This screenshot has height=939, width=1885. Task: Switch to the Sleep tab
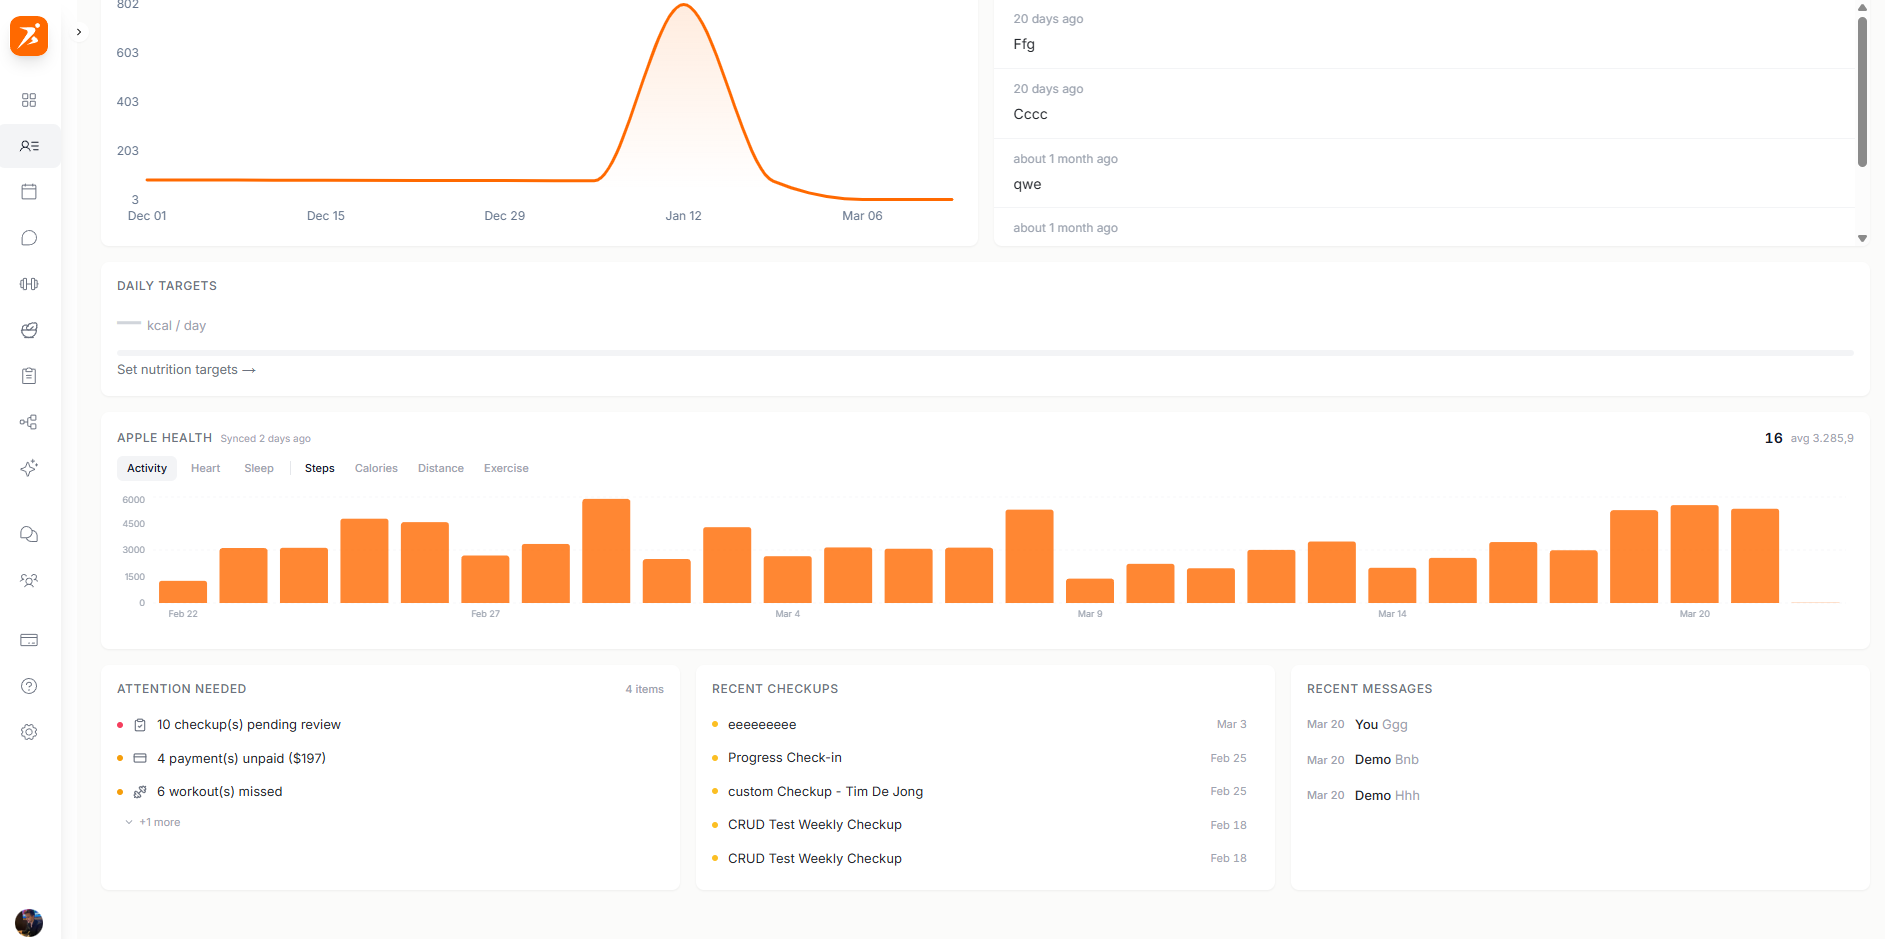pos(258,468)
